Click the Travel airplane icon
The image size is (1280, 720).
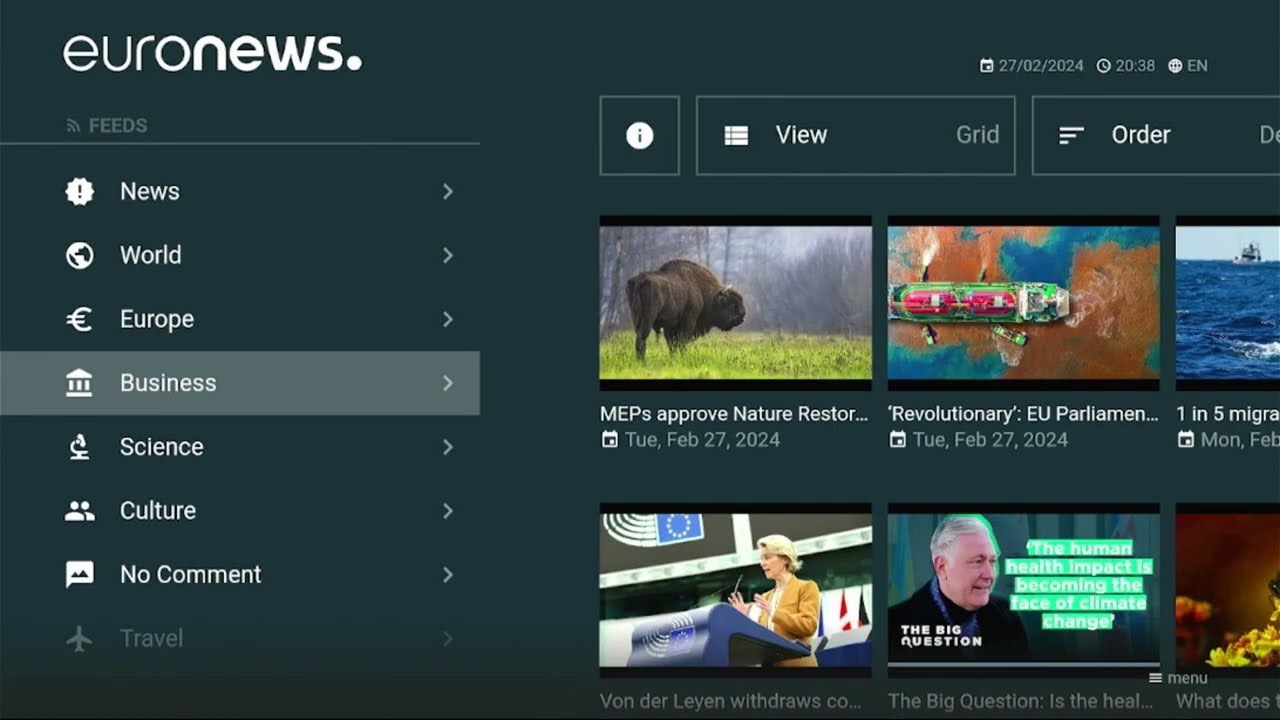[79, 638]
